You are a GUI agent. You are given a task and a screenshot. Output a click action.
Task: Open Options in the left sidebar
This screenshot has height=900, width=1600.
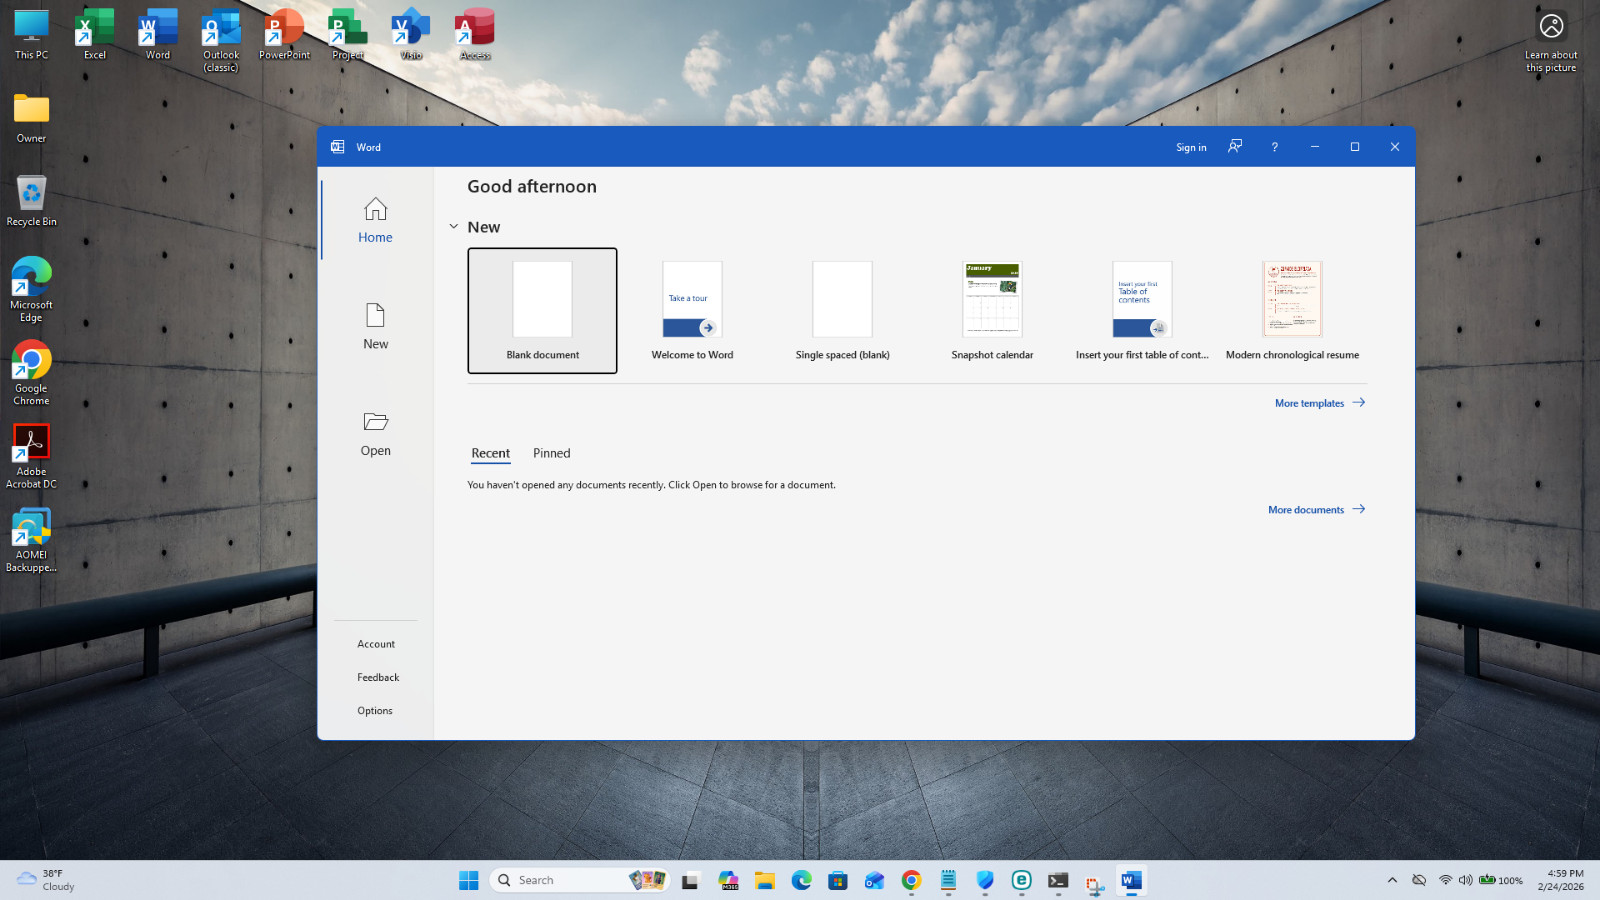pos(375,711)
